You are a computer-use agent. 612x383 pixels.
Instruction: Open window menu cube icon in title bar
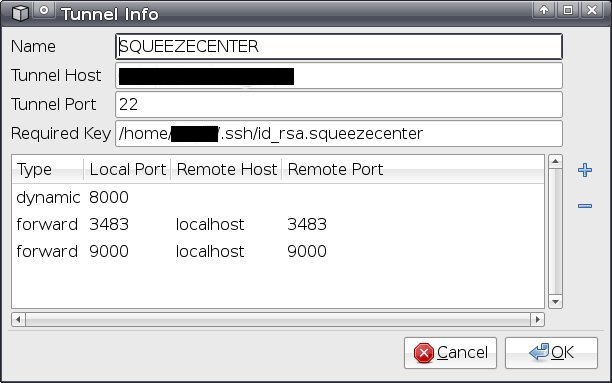(x=20, y=12)
